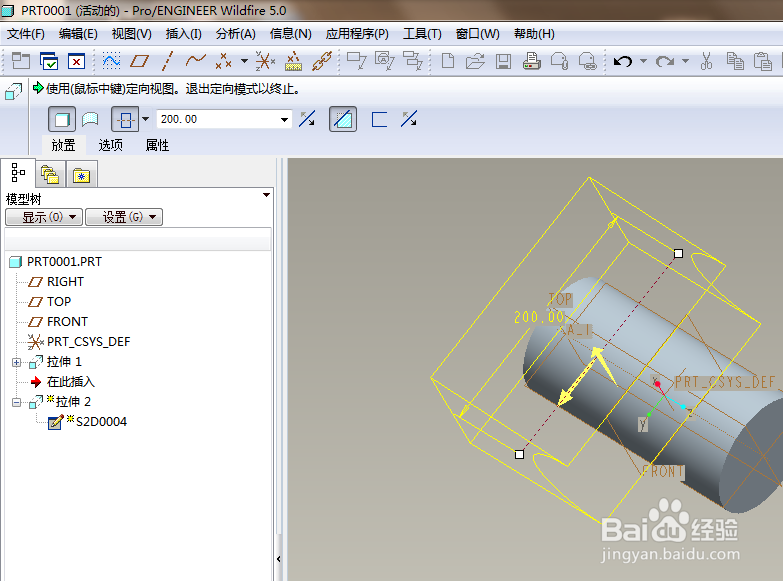Toggle extrude as surface
Viewport: 783px width, 581px height.
(90, 119)
